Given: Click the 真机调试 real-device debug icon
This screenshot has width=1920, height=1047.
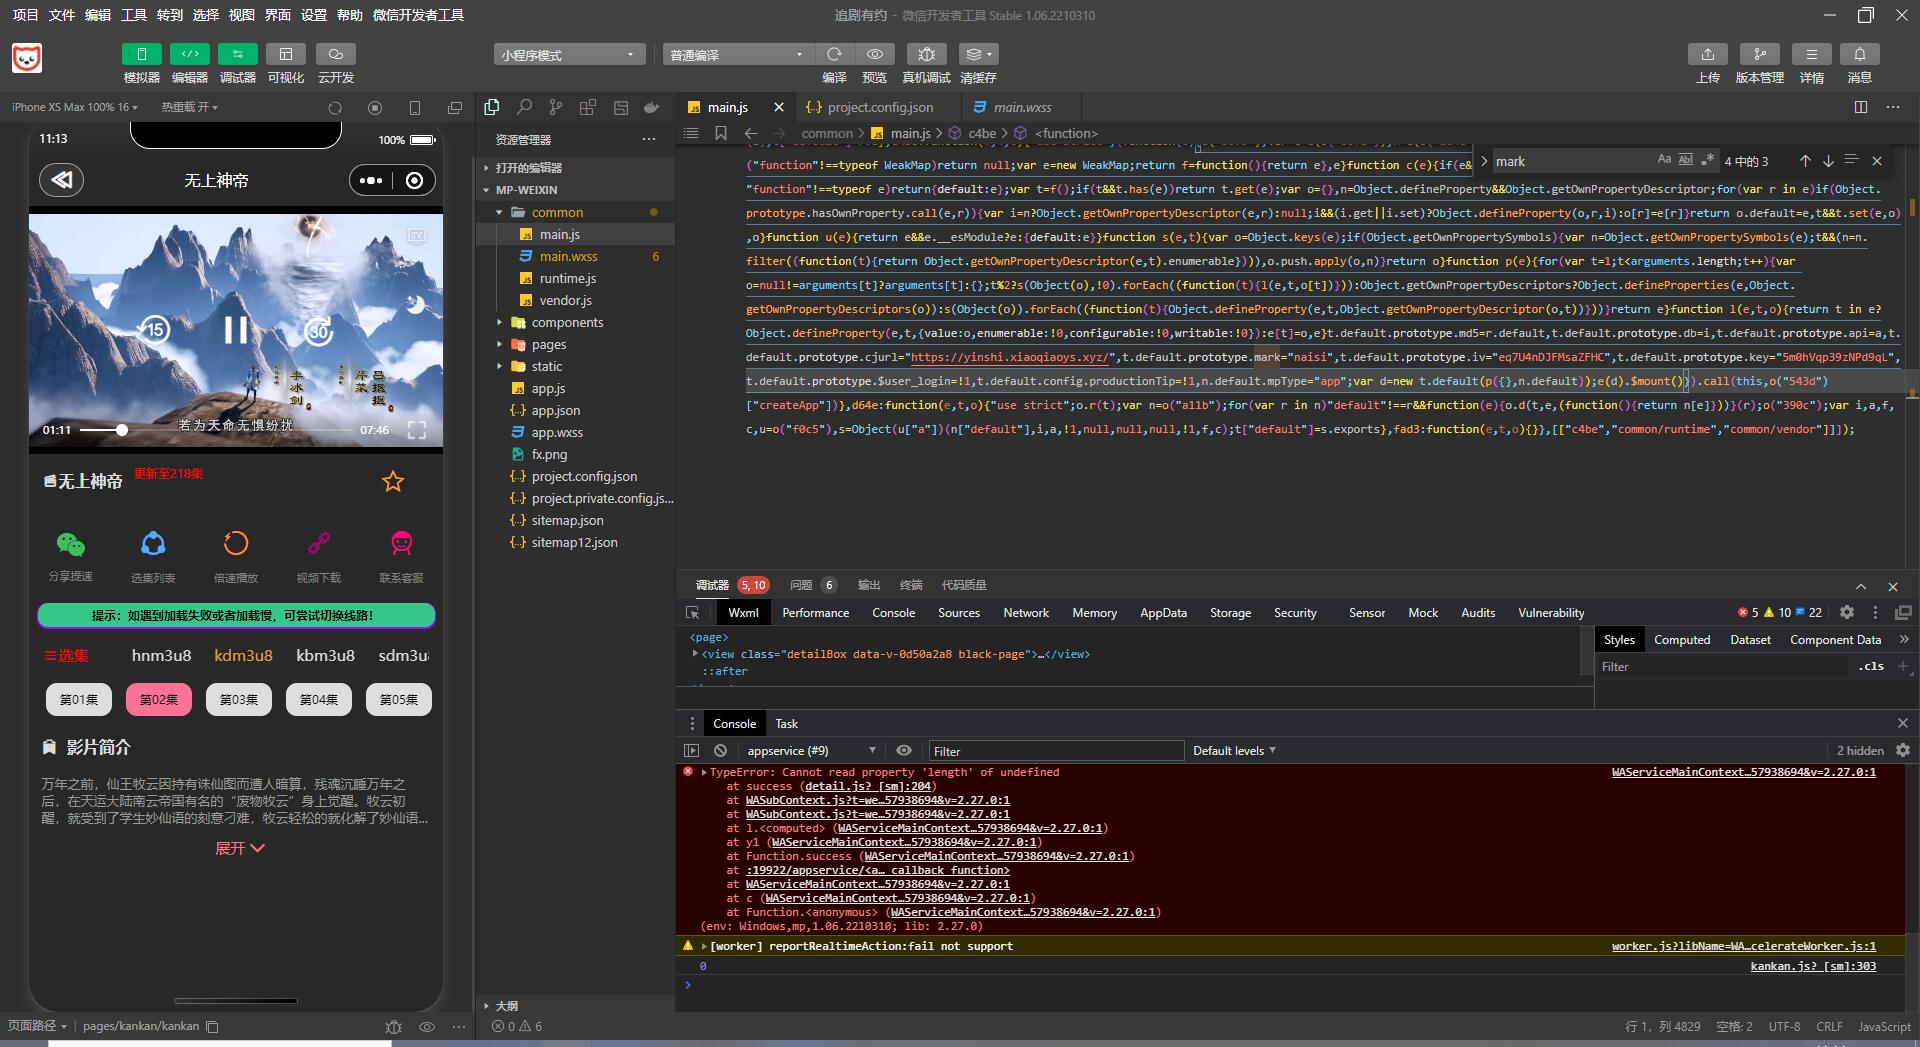Looking at the screenshot, I should pos(926,54).
